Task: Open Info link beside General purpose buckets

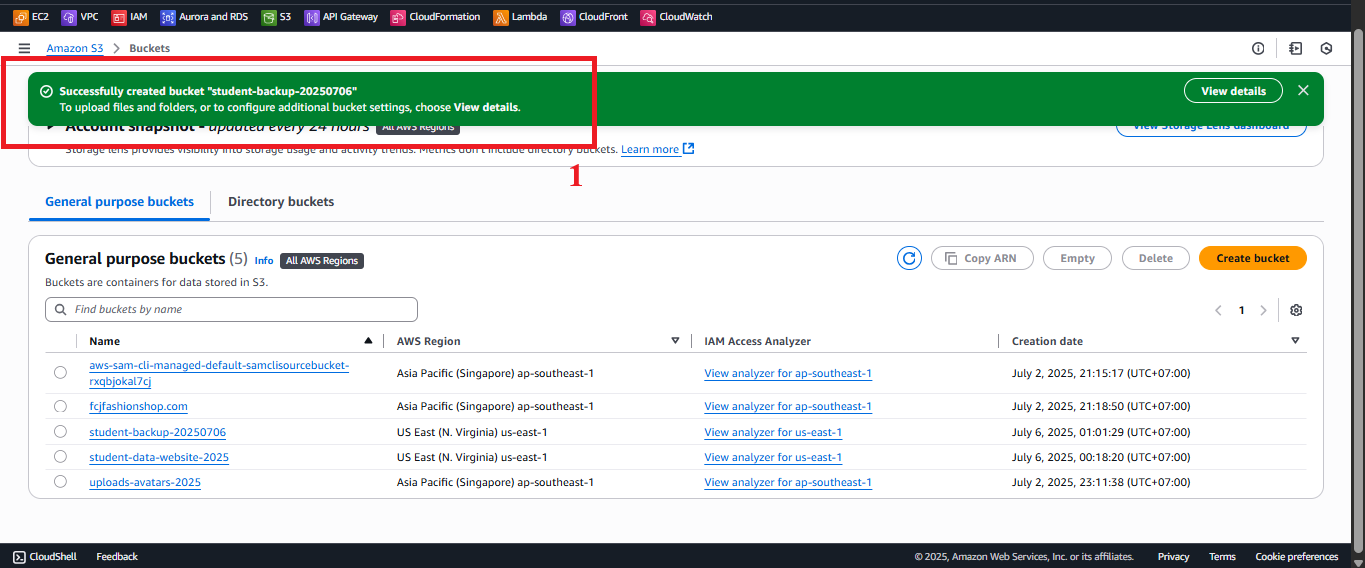Action: coord(263,260)
